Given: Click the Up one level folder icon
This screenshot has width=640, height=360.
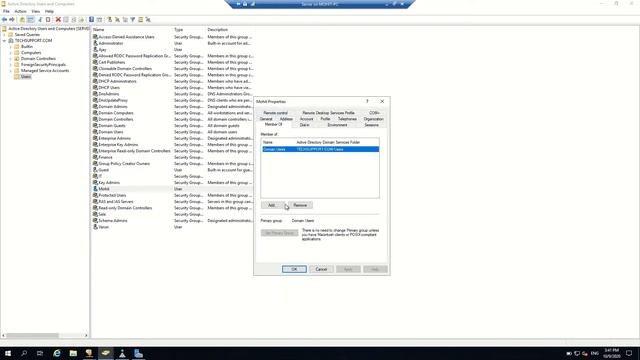Looking at the screenshot, I should tap(22, 20).
